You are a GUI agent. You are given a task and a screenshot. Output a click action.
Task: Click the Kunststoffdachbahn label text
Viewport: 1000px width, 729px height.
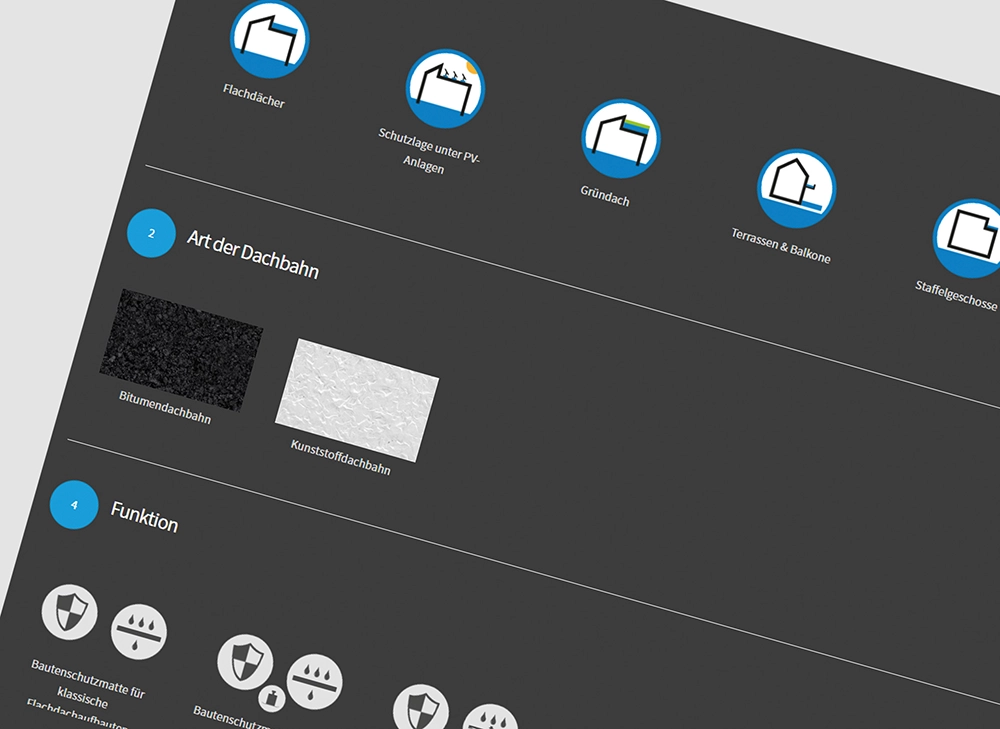pos(340,457)
